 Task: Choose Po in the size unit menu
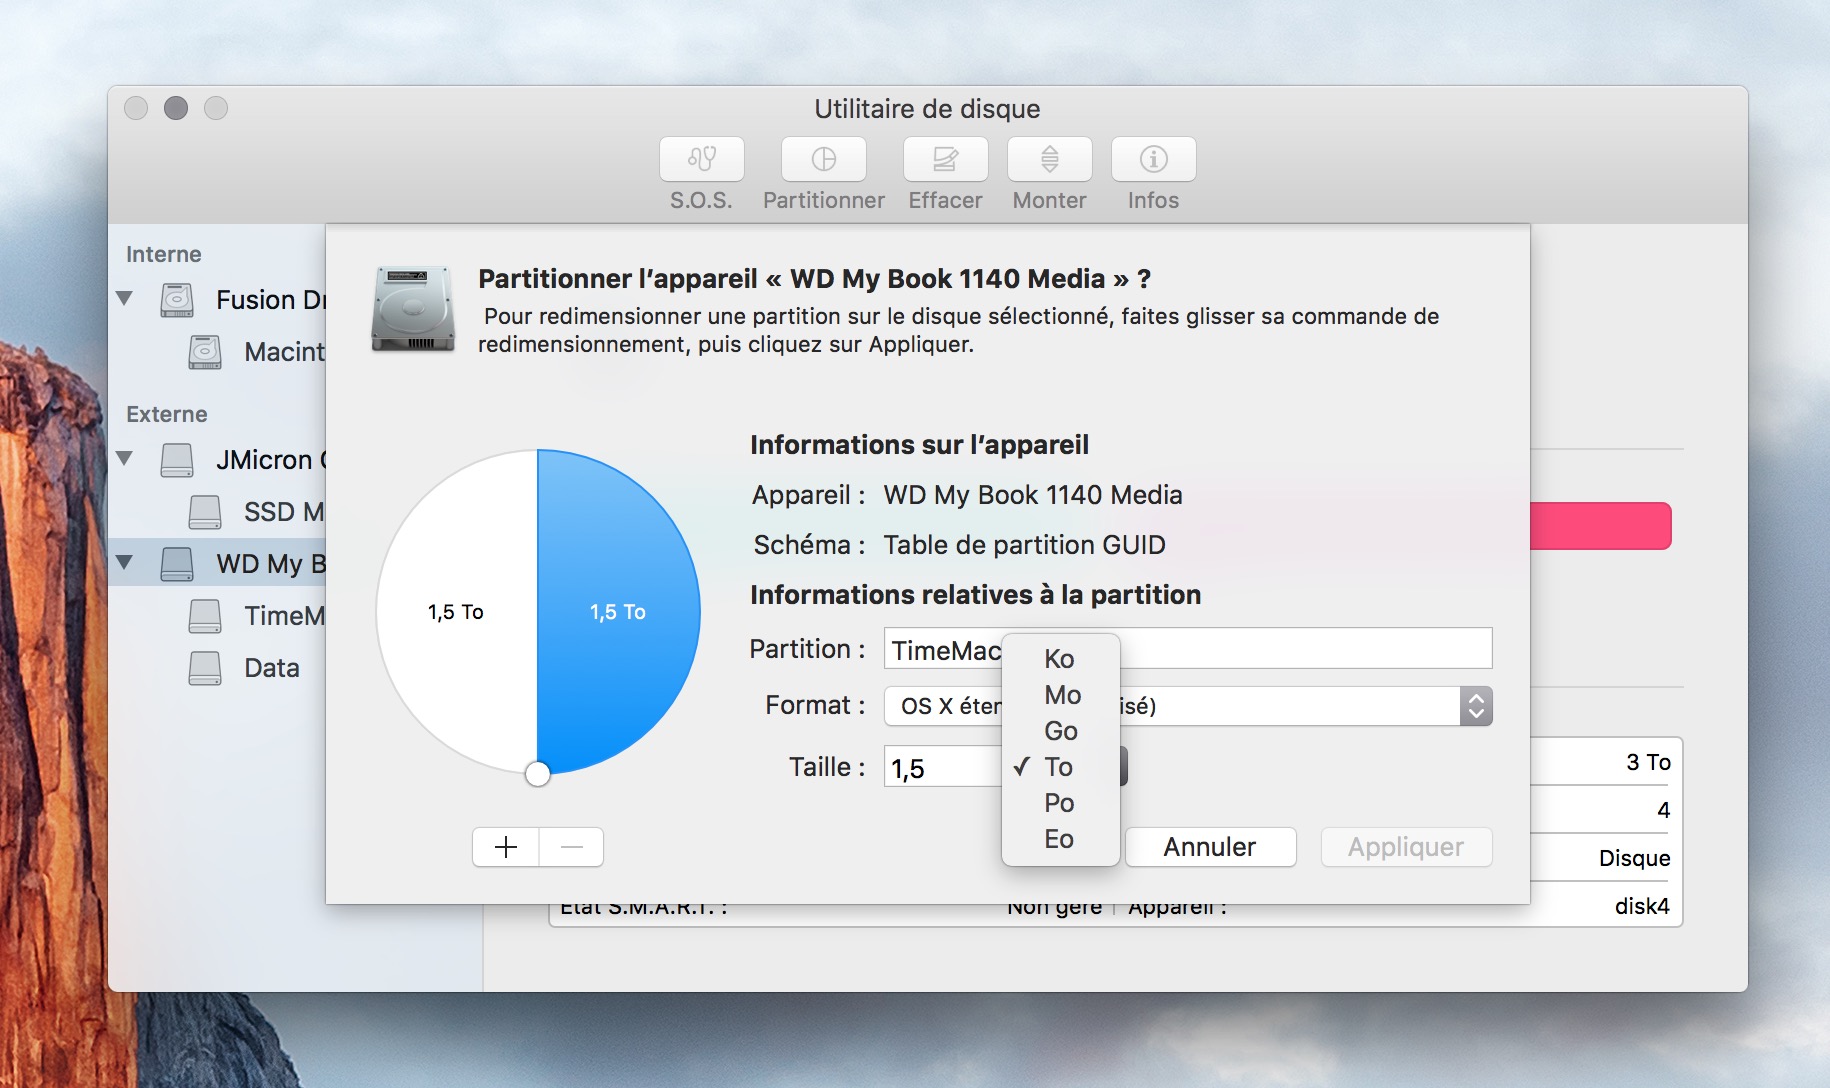[x=1060, y=803]
